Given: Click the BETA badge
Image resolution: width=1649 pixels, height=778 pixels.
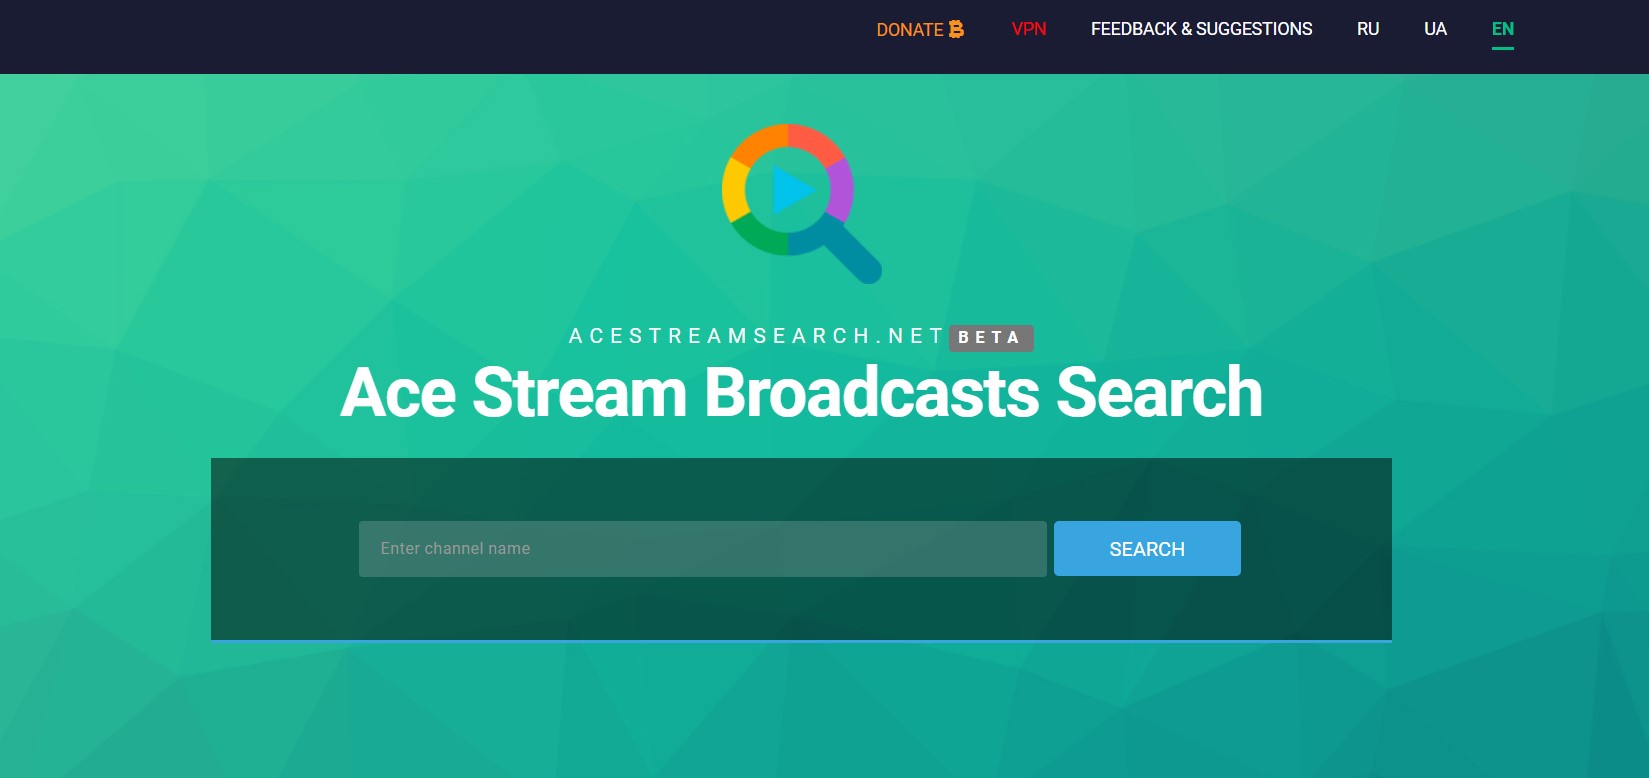Looking at the screenshot, I should (x=990, y=338).
